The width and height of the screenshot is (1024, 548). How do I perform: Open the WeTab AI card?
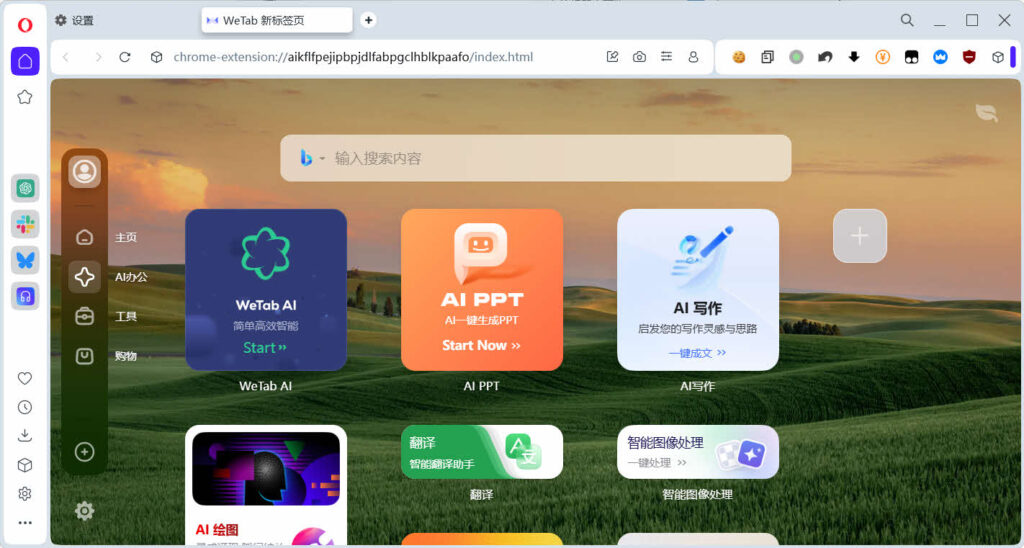click(266, 289)
